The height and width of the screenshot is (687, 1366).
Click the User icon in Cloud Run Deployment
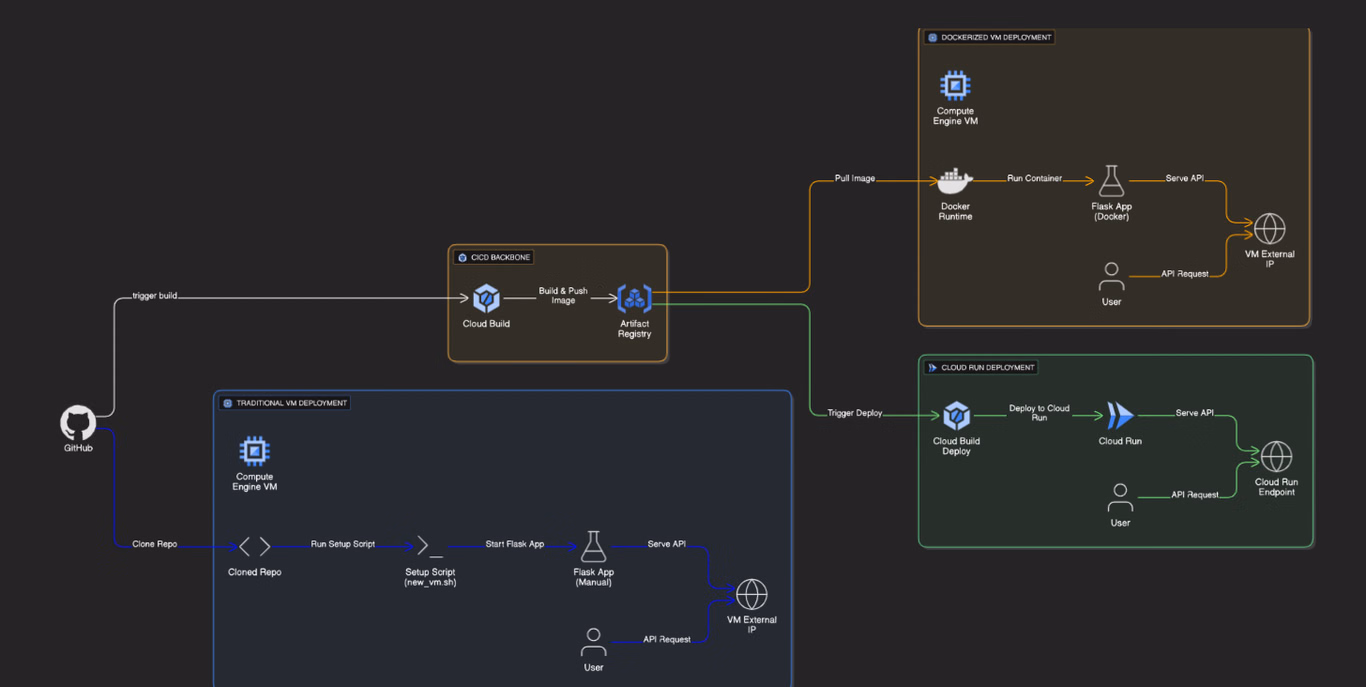click(x=1120, y=497)
